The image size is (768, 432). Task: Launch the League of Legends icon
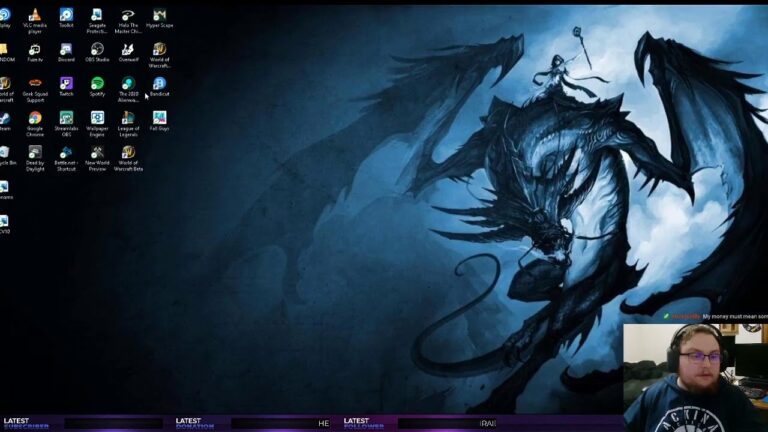click(128, 123)
